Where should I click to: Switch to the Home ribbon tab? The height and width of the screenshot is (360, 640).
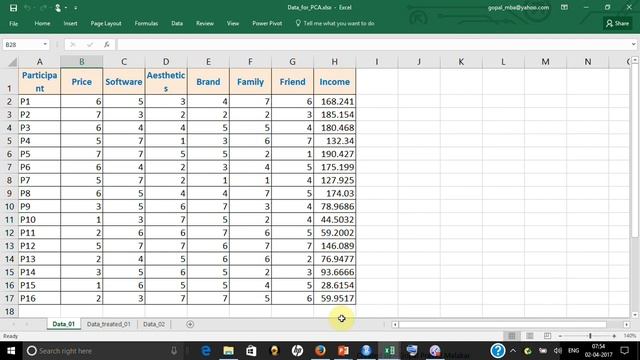(x=42, y=24)
